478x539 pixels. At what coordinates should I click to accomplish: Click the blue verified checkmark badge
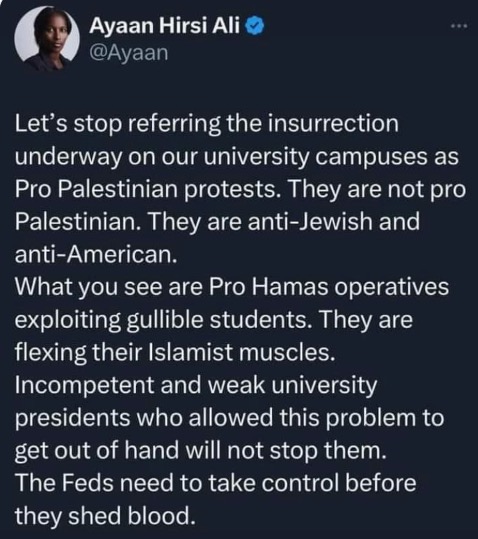255,26
